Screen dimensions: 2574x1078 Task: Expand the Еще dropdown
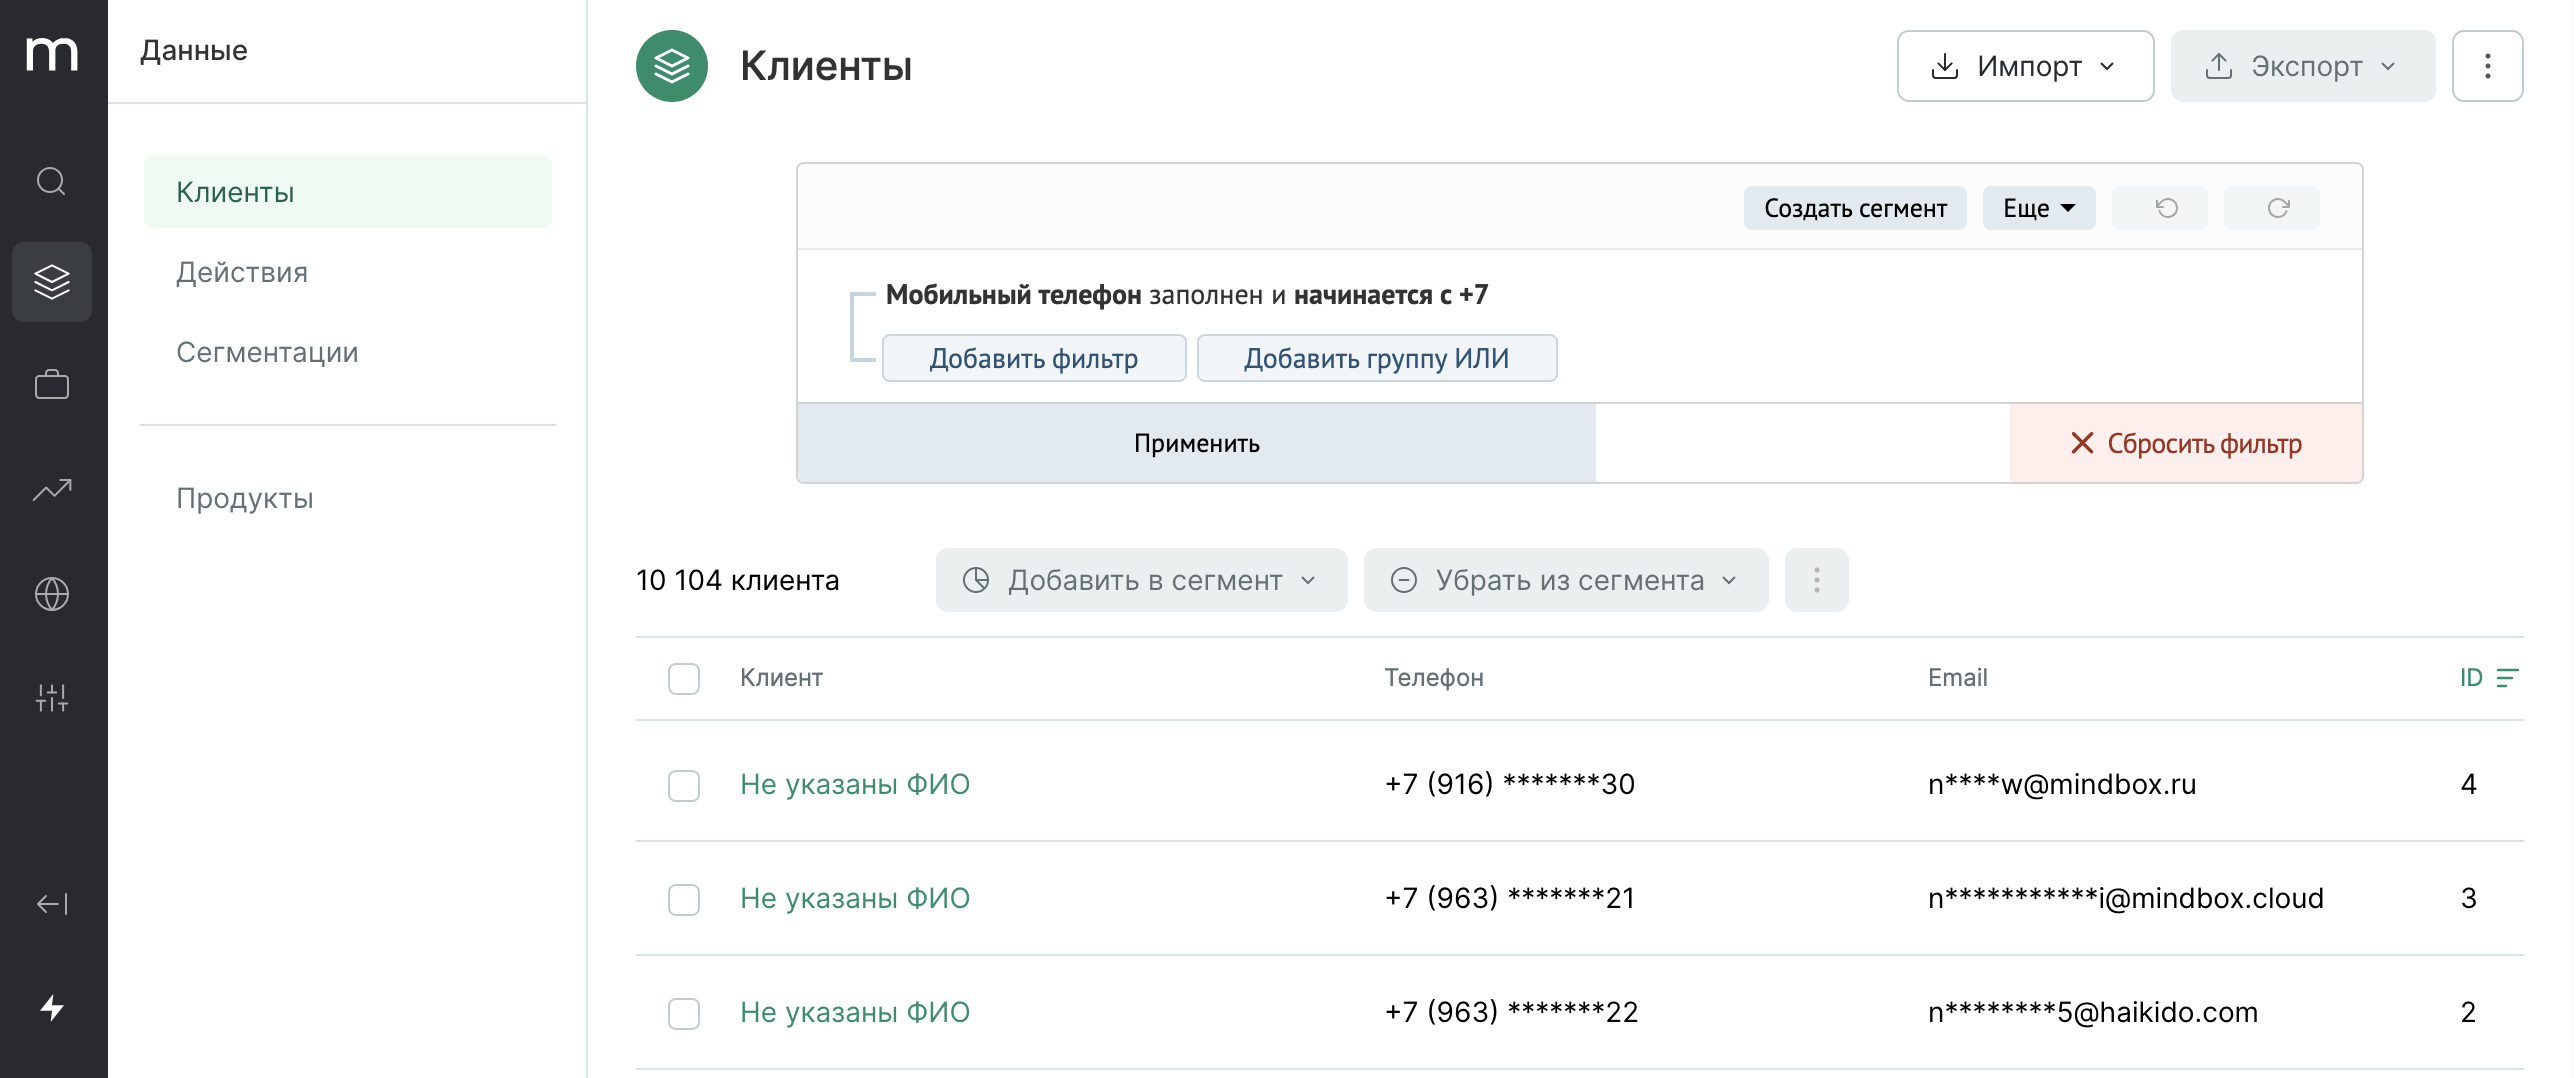coord(2039,208)
